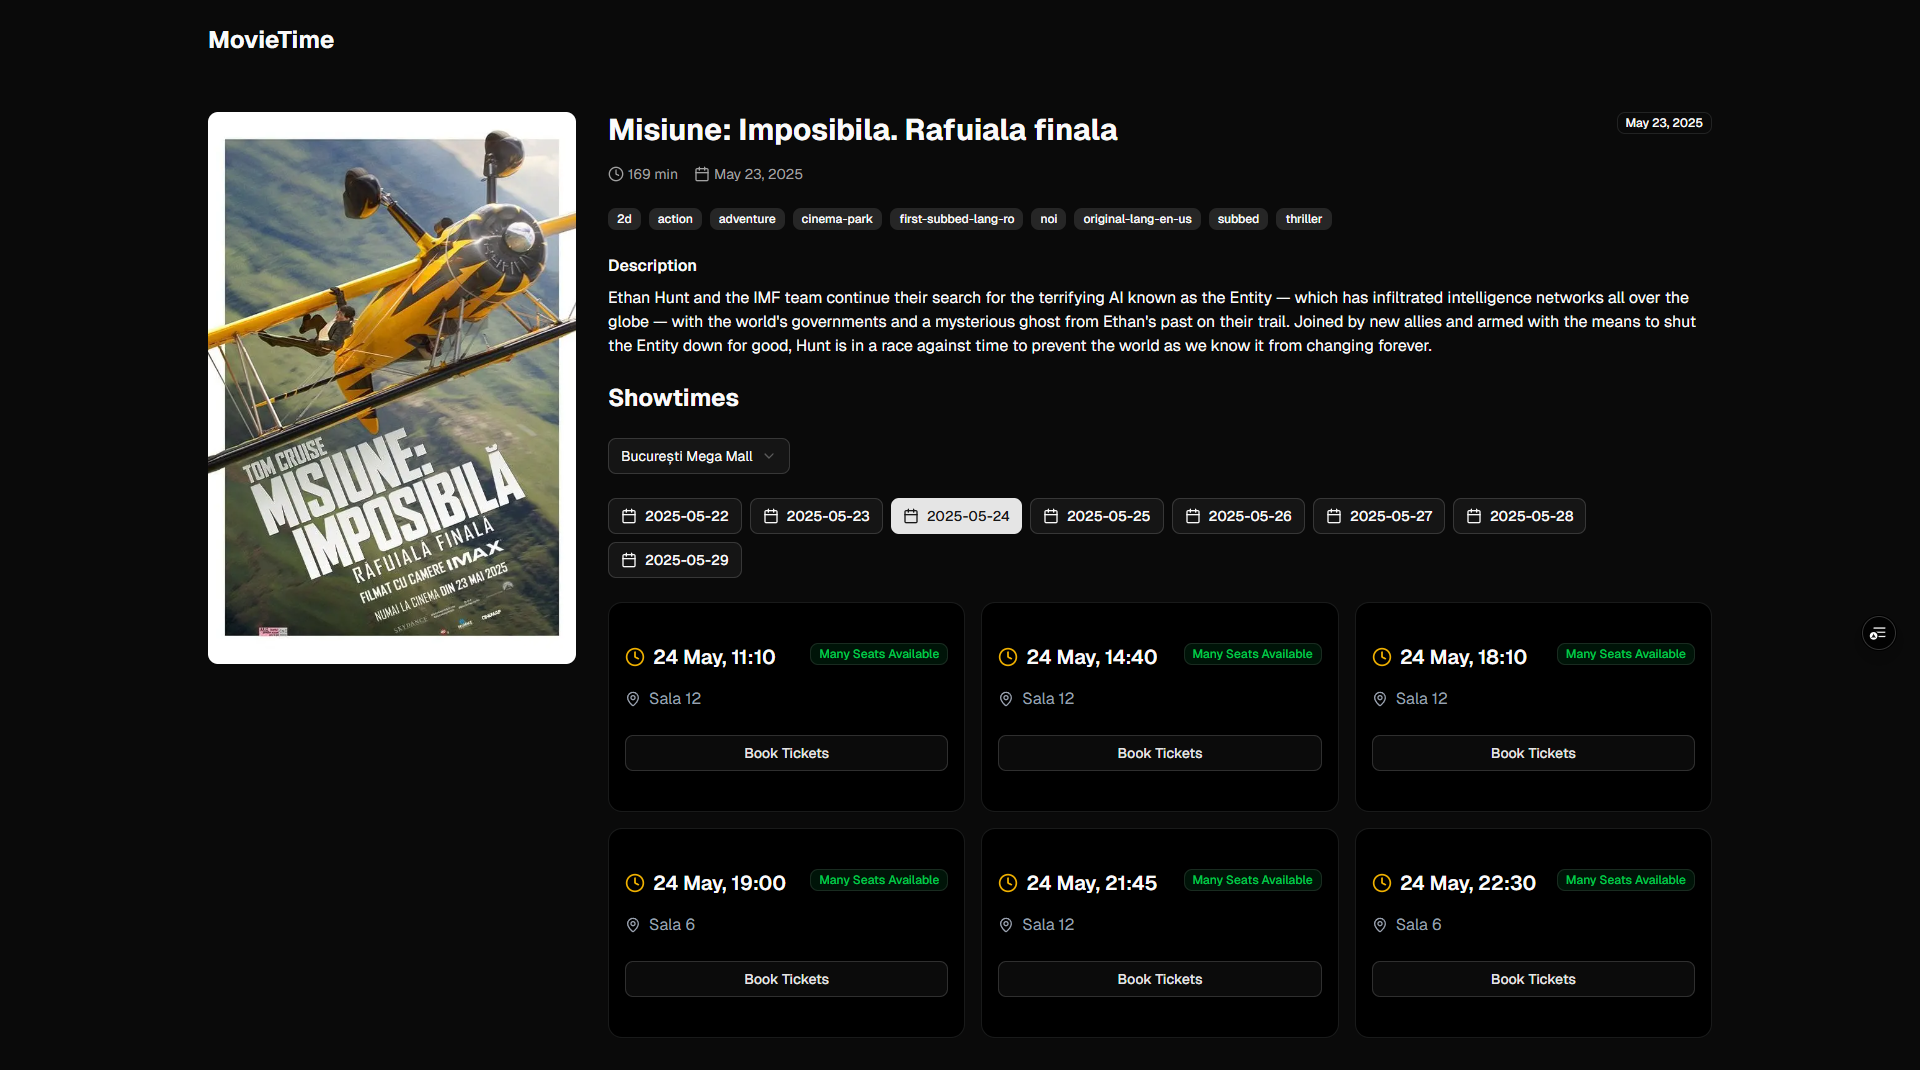Click the clock icon beside 24 May, 11:10
The width and height of the screenshot is (1920, 1070).
635,657
